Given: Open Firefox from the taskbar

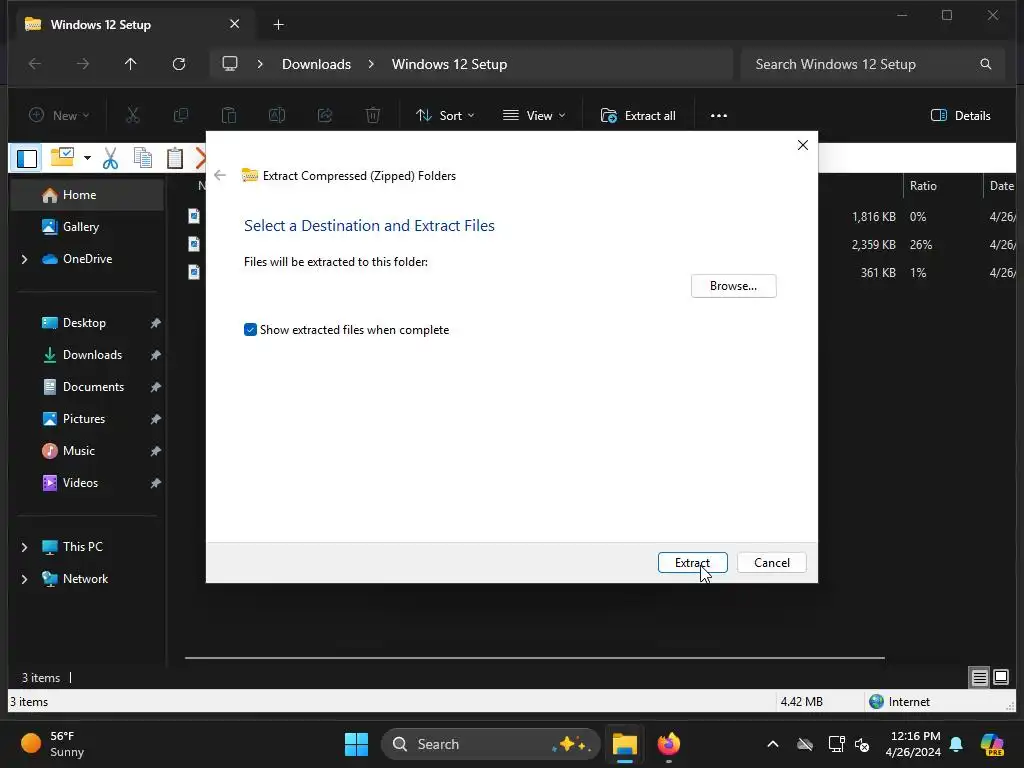Looking at the screenshot, I should pyautogui.click(x=668, y=744).
